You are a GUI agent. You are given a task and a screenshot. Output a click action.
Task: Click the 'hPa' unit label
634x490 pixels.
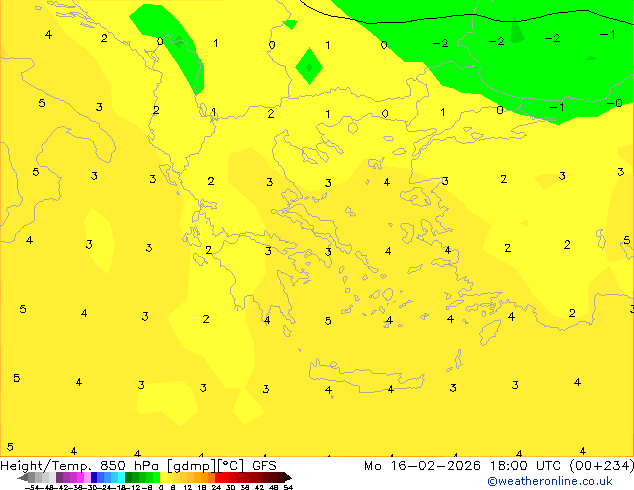(x=146, y=466)
